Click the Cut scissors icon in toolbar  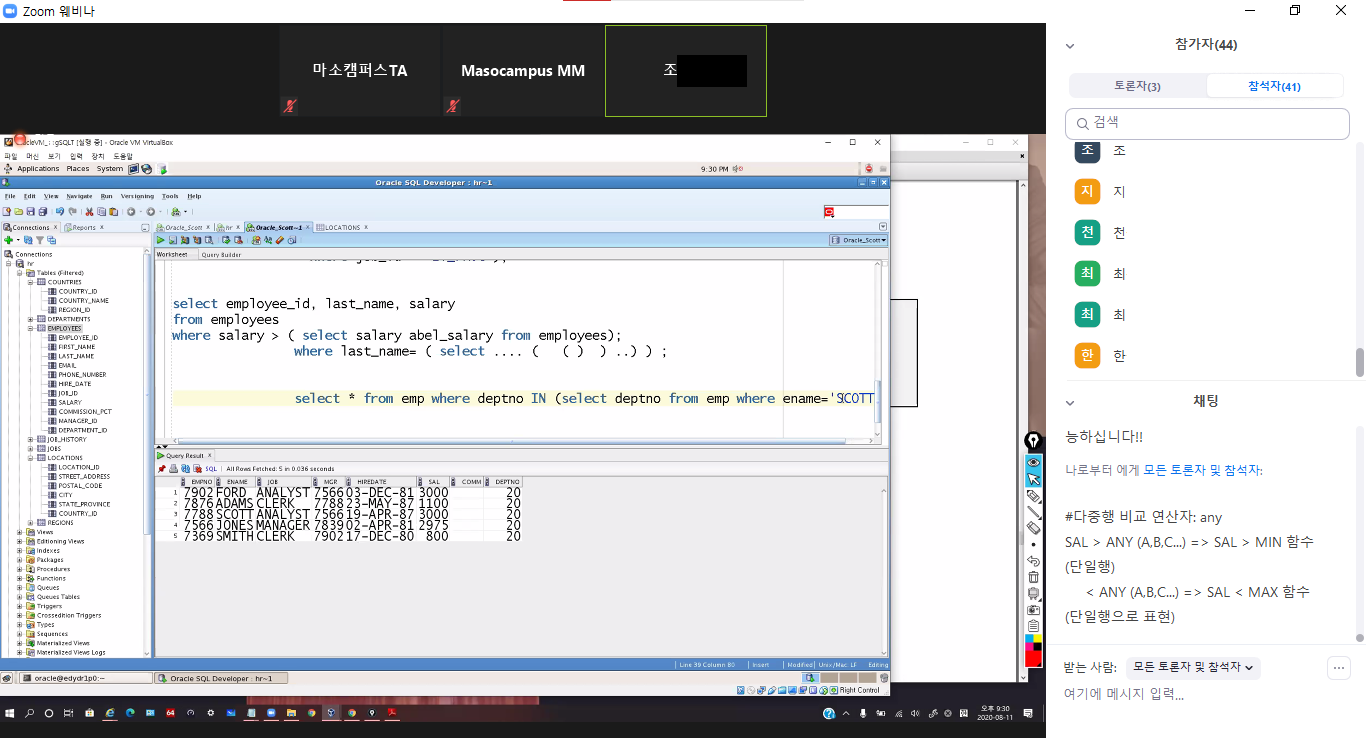pos(89,212)
